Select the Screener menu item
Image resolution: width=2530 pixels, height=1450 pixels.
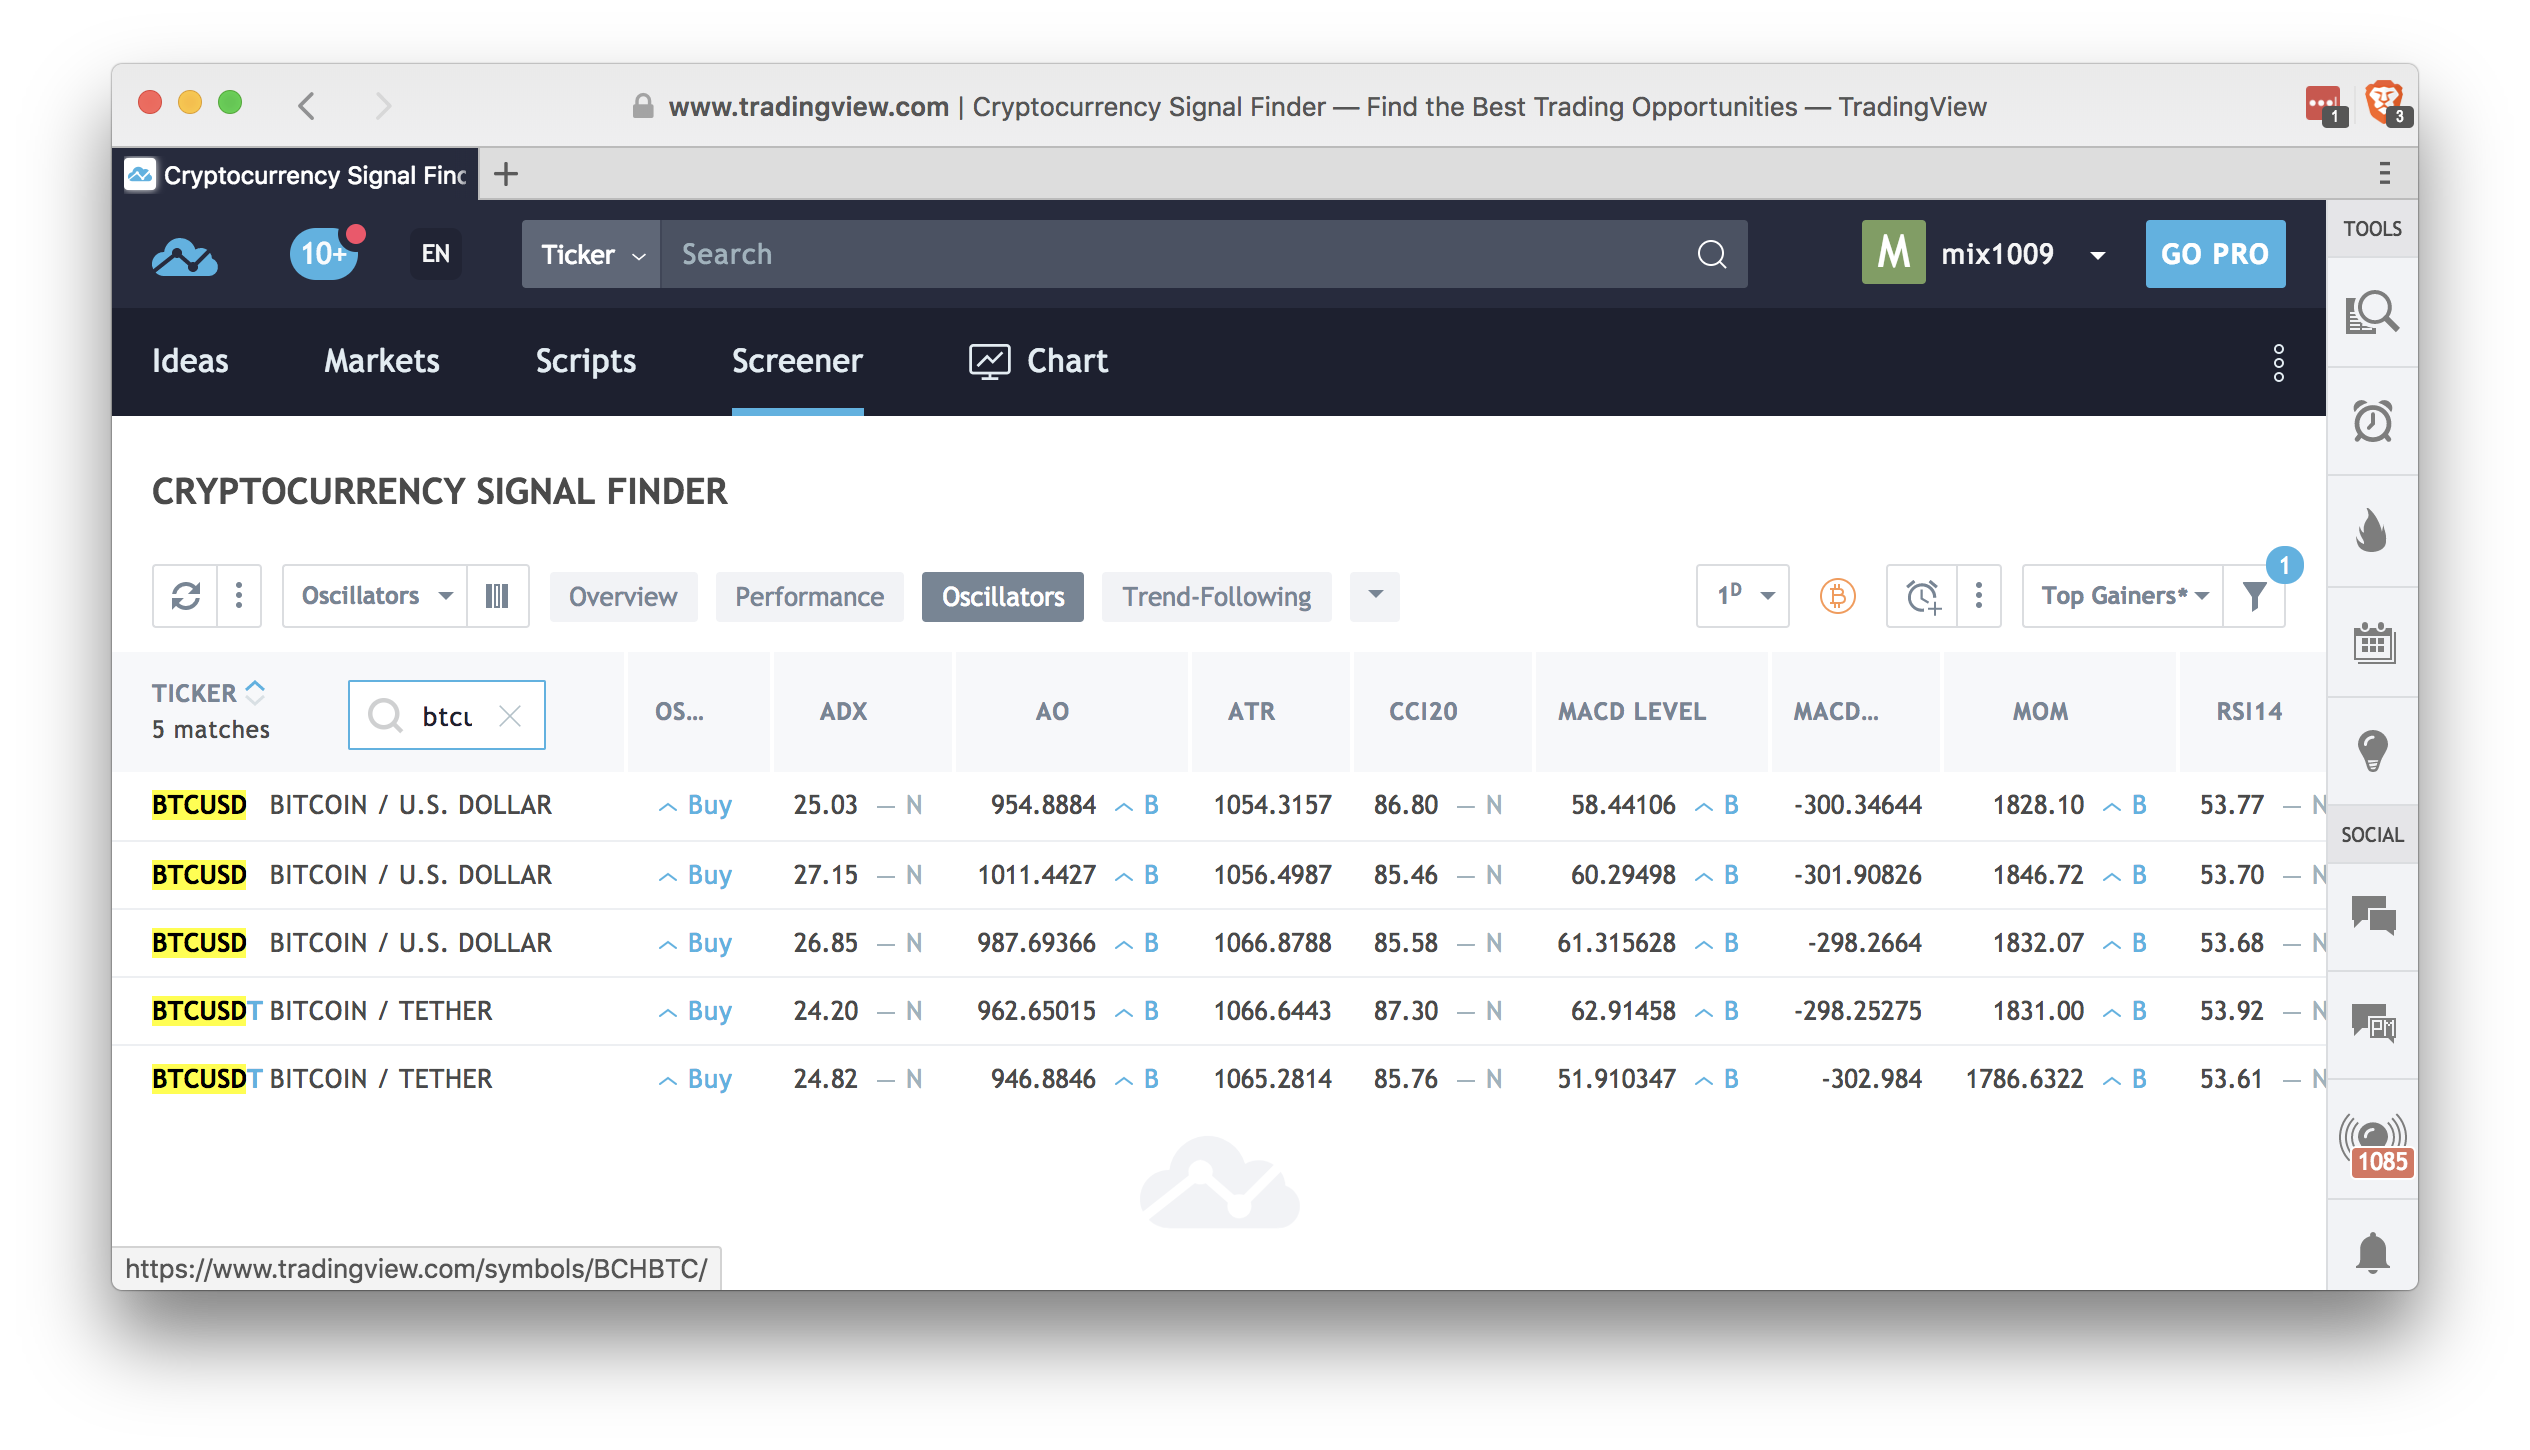point(797,361)
